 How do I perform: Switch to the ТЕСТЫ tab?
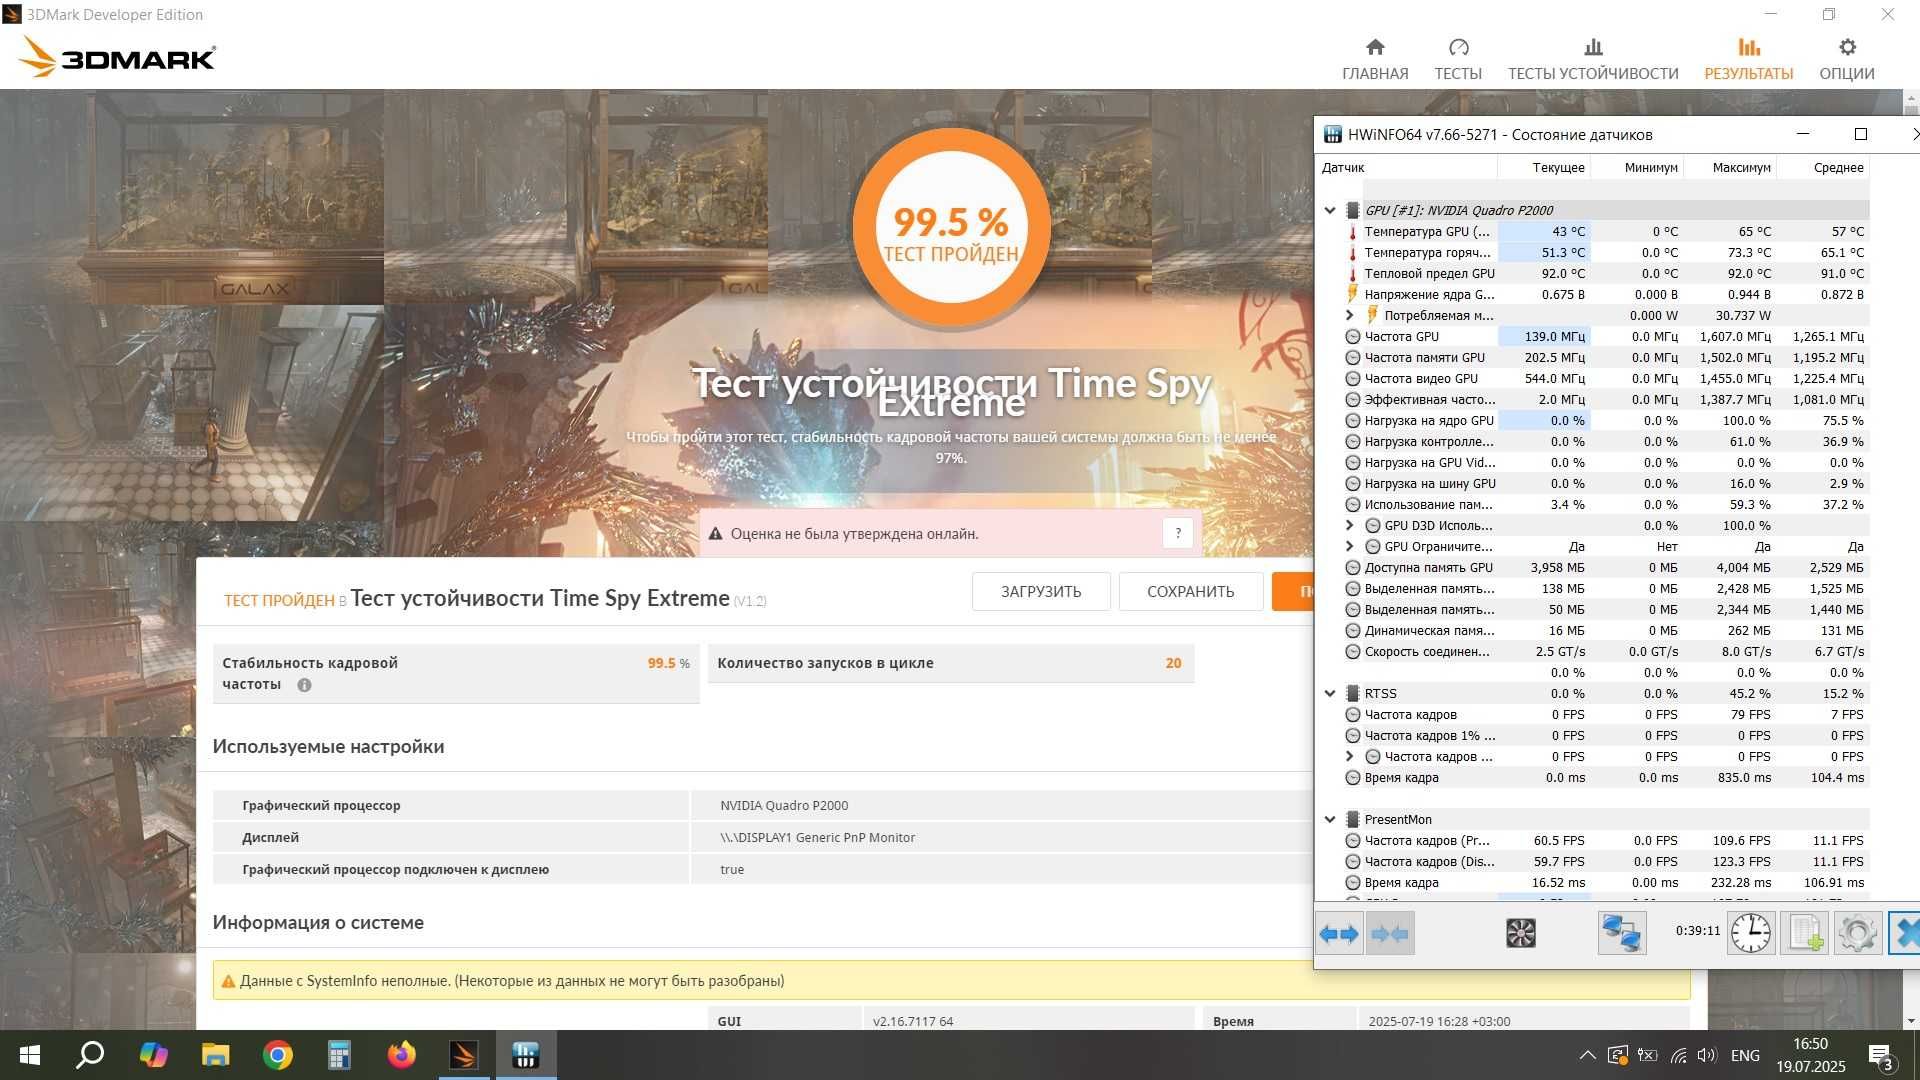tap(1458, 60)
